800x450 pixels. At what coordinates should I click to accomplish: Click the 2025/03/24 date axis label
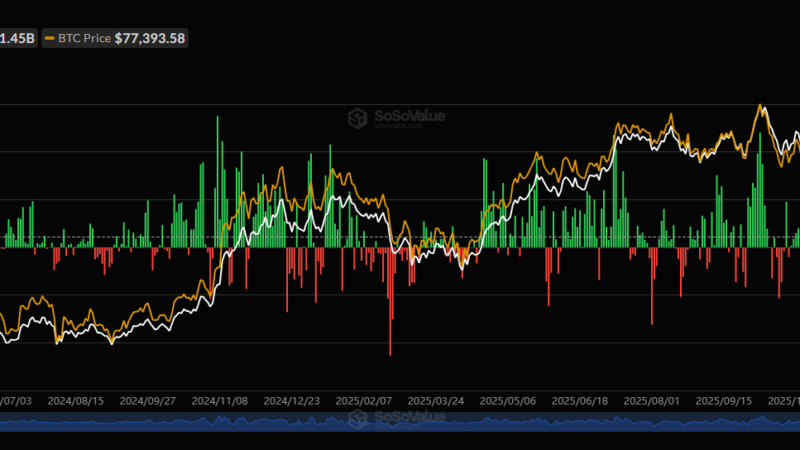click(x=436, y=401)
